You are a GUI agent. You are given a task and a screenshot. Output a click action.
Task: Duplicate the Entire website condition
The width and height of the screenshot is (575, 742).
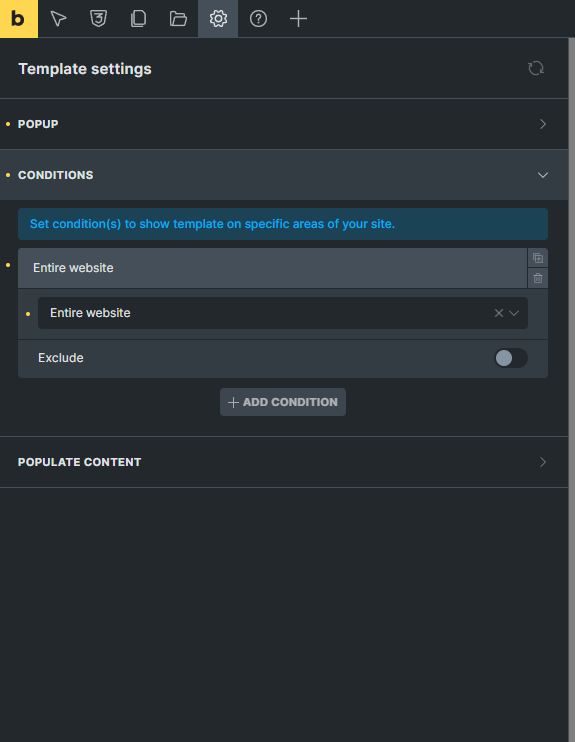(x=538, y=258)
